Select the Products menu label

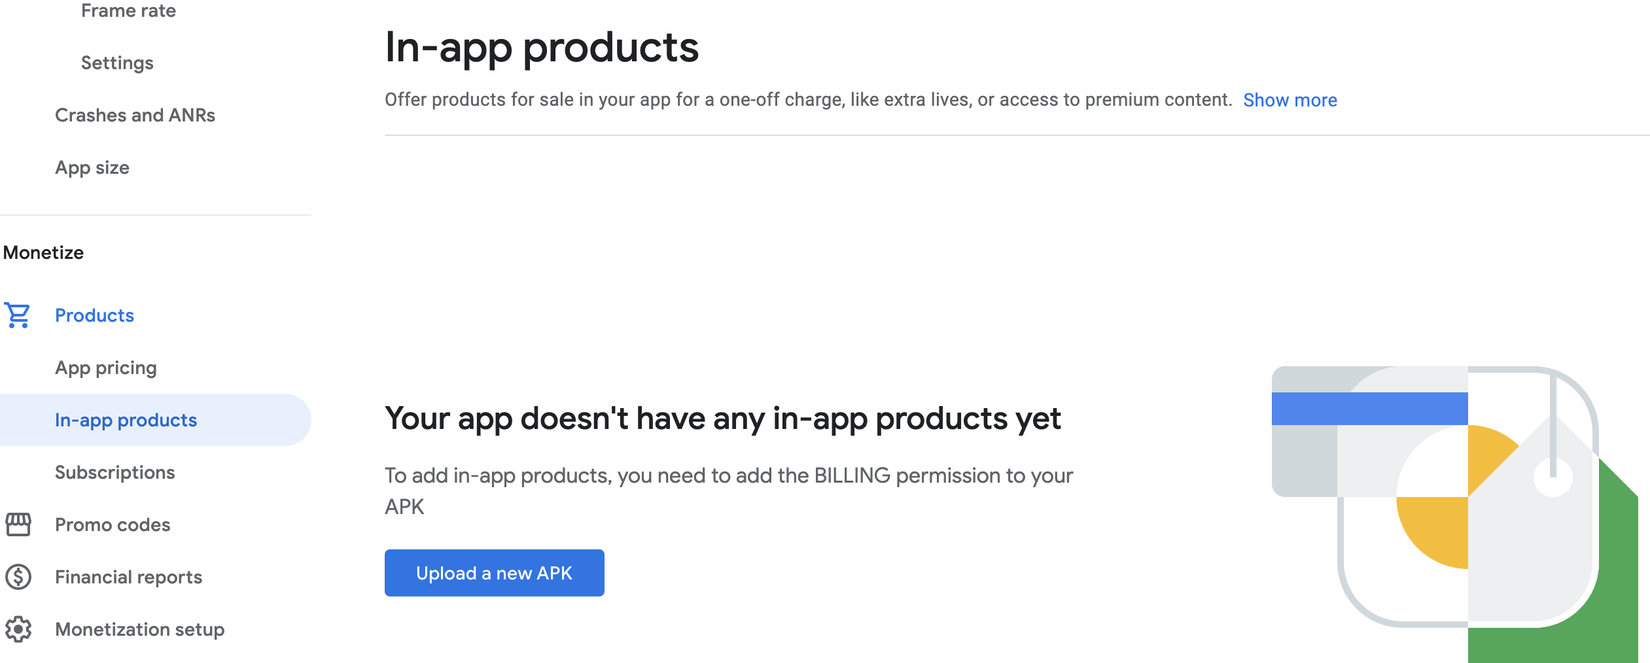(94, 315)
